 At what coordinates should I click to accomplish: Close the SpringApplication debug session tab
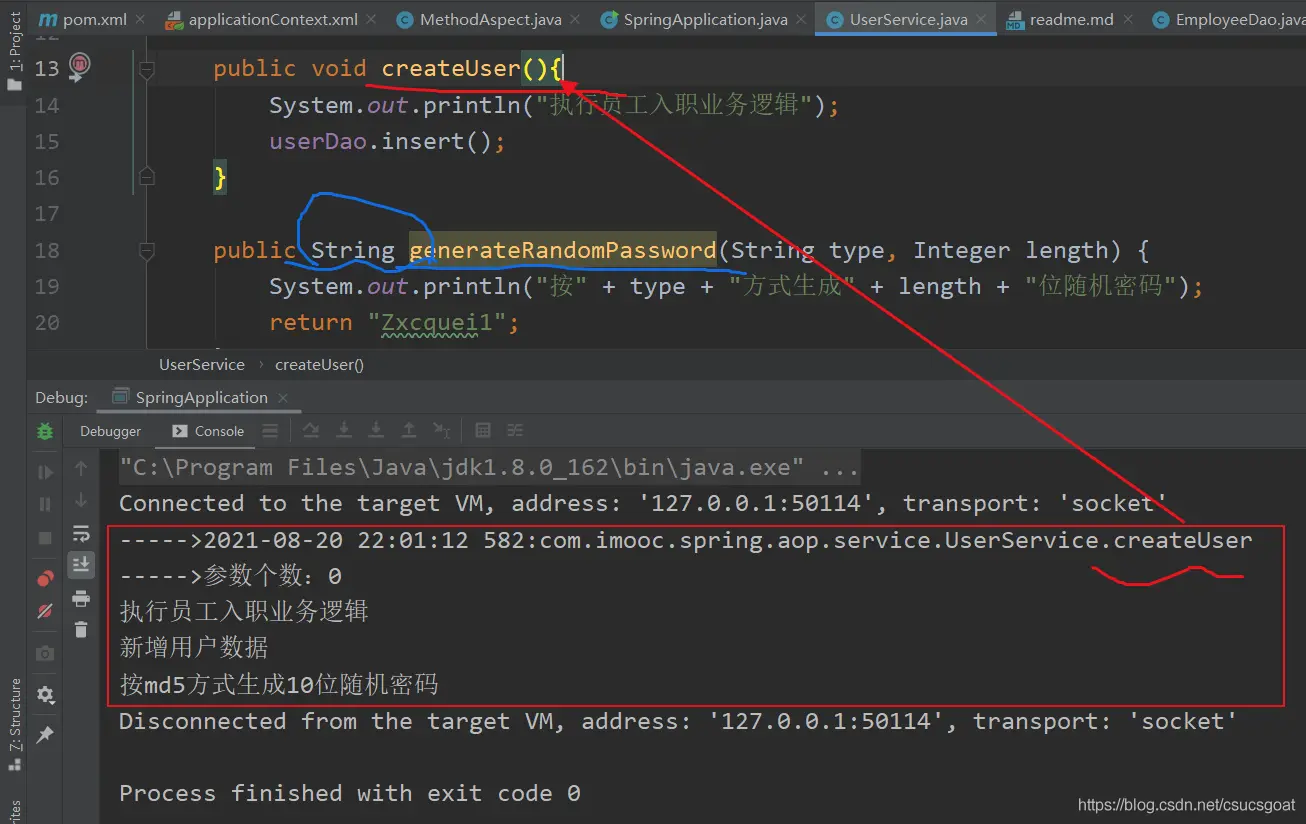[283, 398]
